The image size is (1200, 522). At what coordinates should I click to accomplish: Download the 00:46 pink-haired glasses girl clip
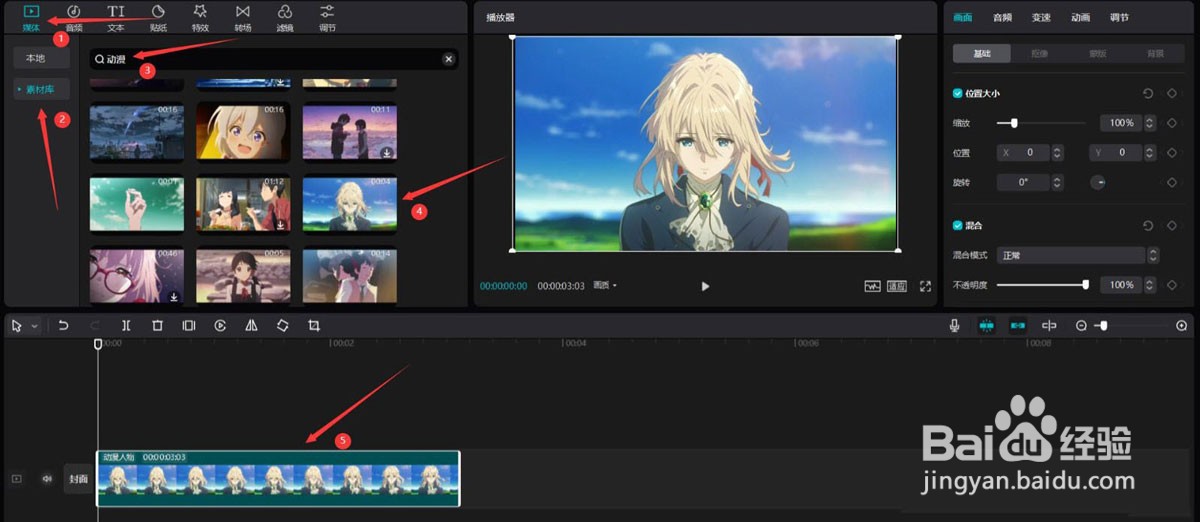point(173,296)
